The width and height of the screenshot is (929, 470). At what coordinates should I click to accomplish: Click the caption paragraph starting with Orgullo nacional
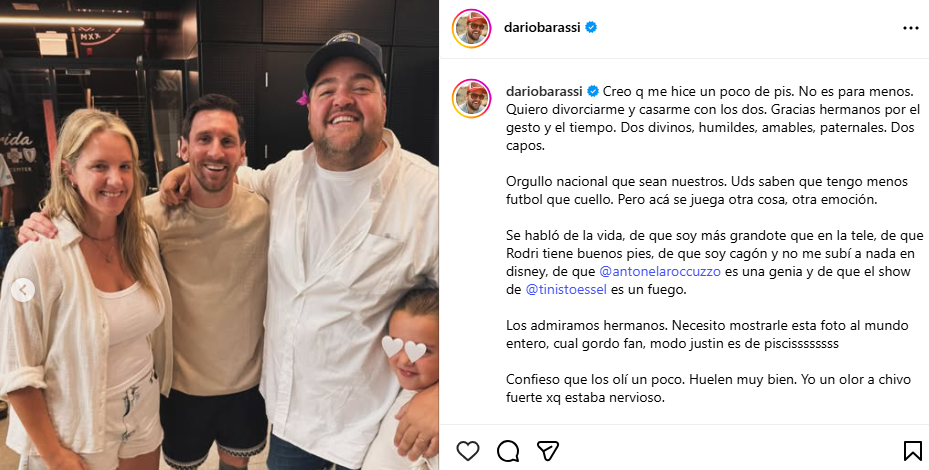pos(710,190)
